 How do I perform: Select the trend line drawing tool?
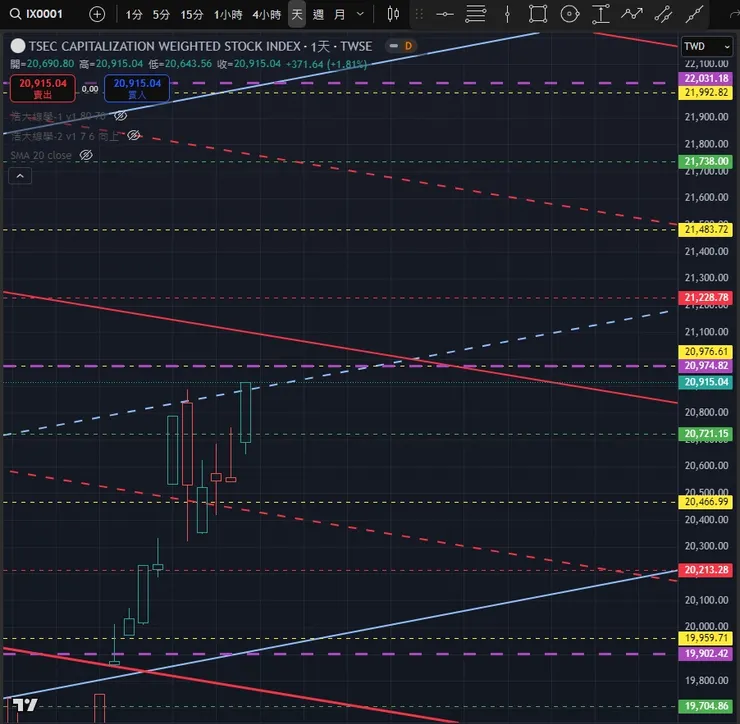point(694,14)
